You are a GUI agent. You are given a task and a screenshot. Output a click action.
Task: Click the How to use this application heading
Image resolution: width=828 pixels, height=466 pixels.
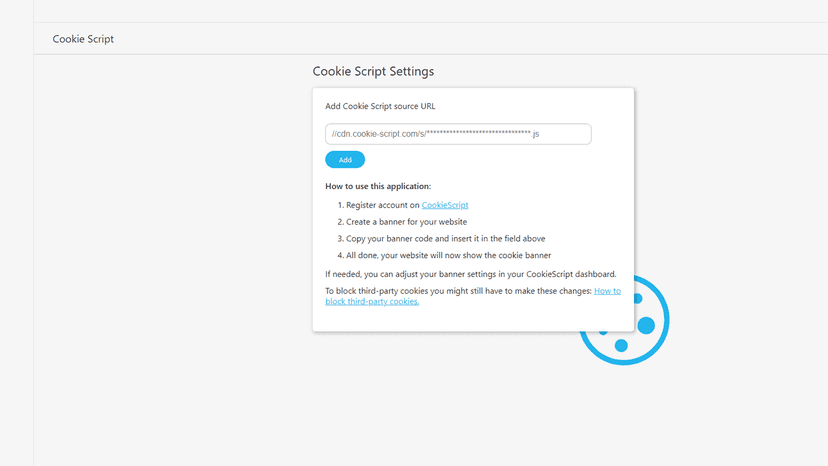[x=378, y=186]
